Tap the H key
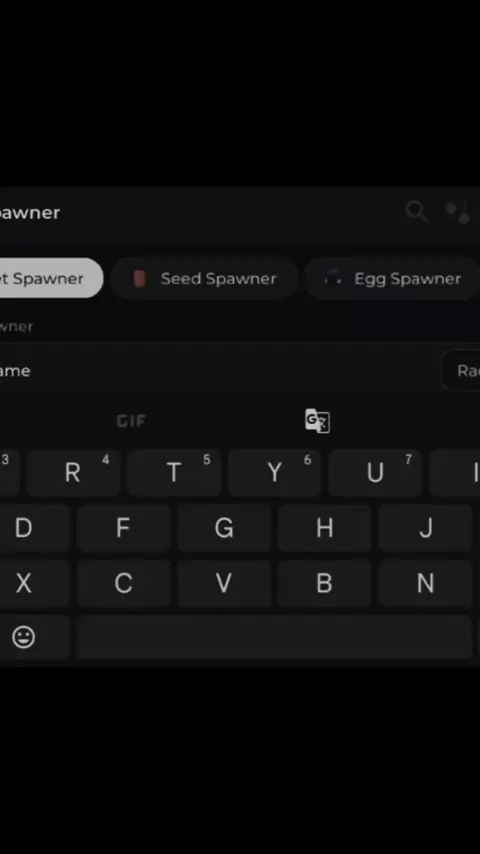 click(325, 528)
